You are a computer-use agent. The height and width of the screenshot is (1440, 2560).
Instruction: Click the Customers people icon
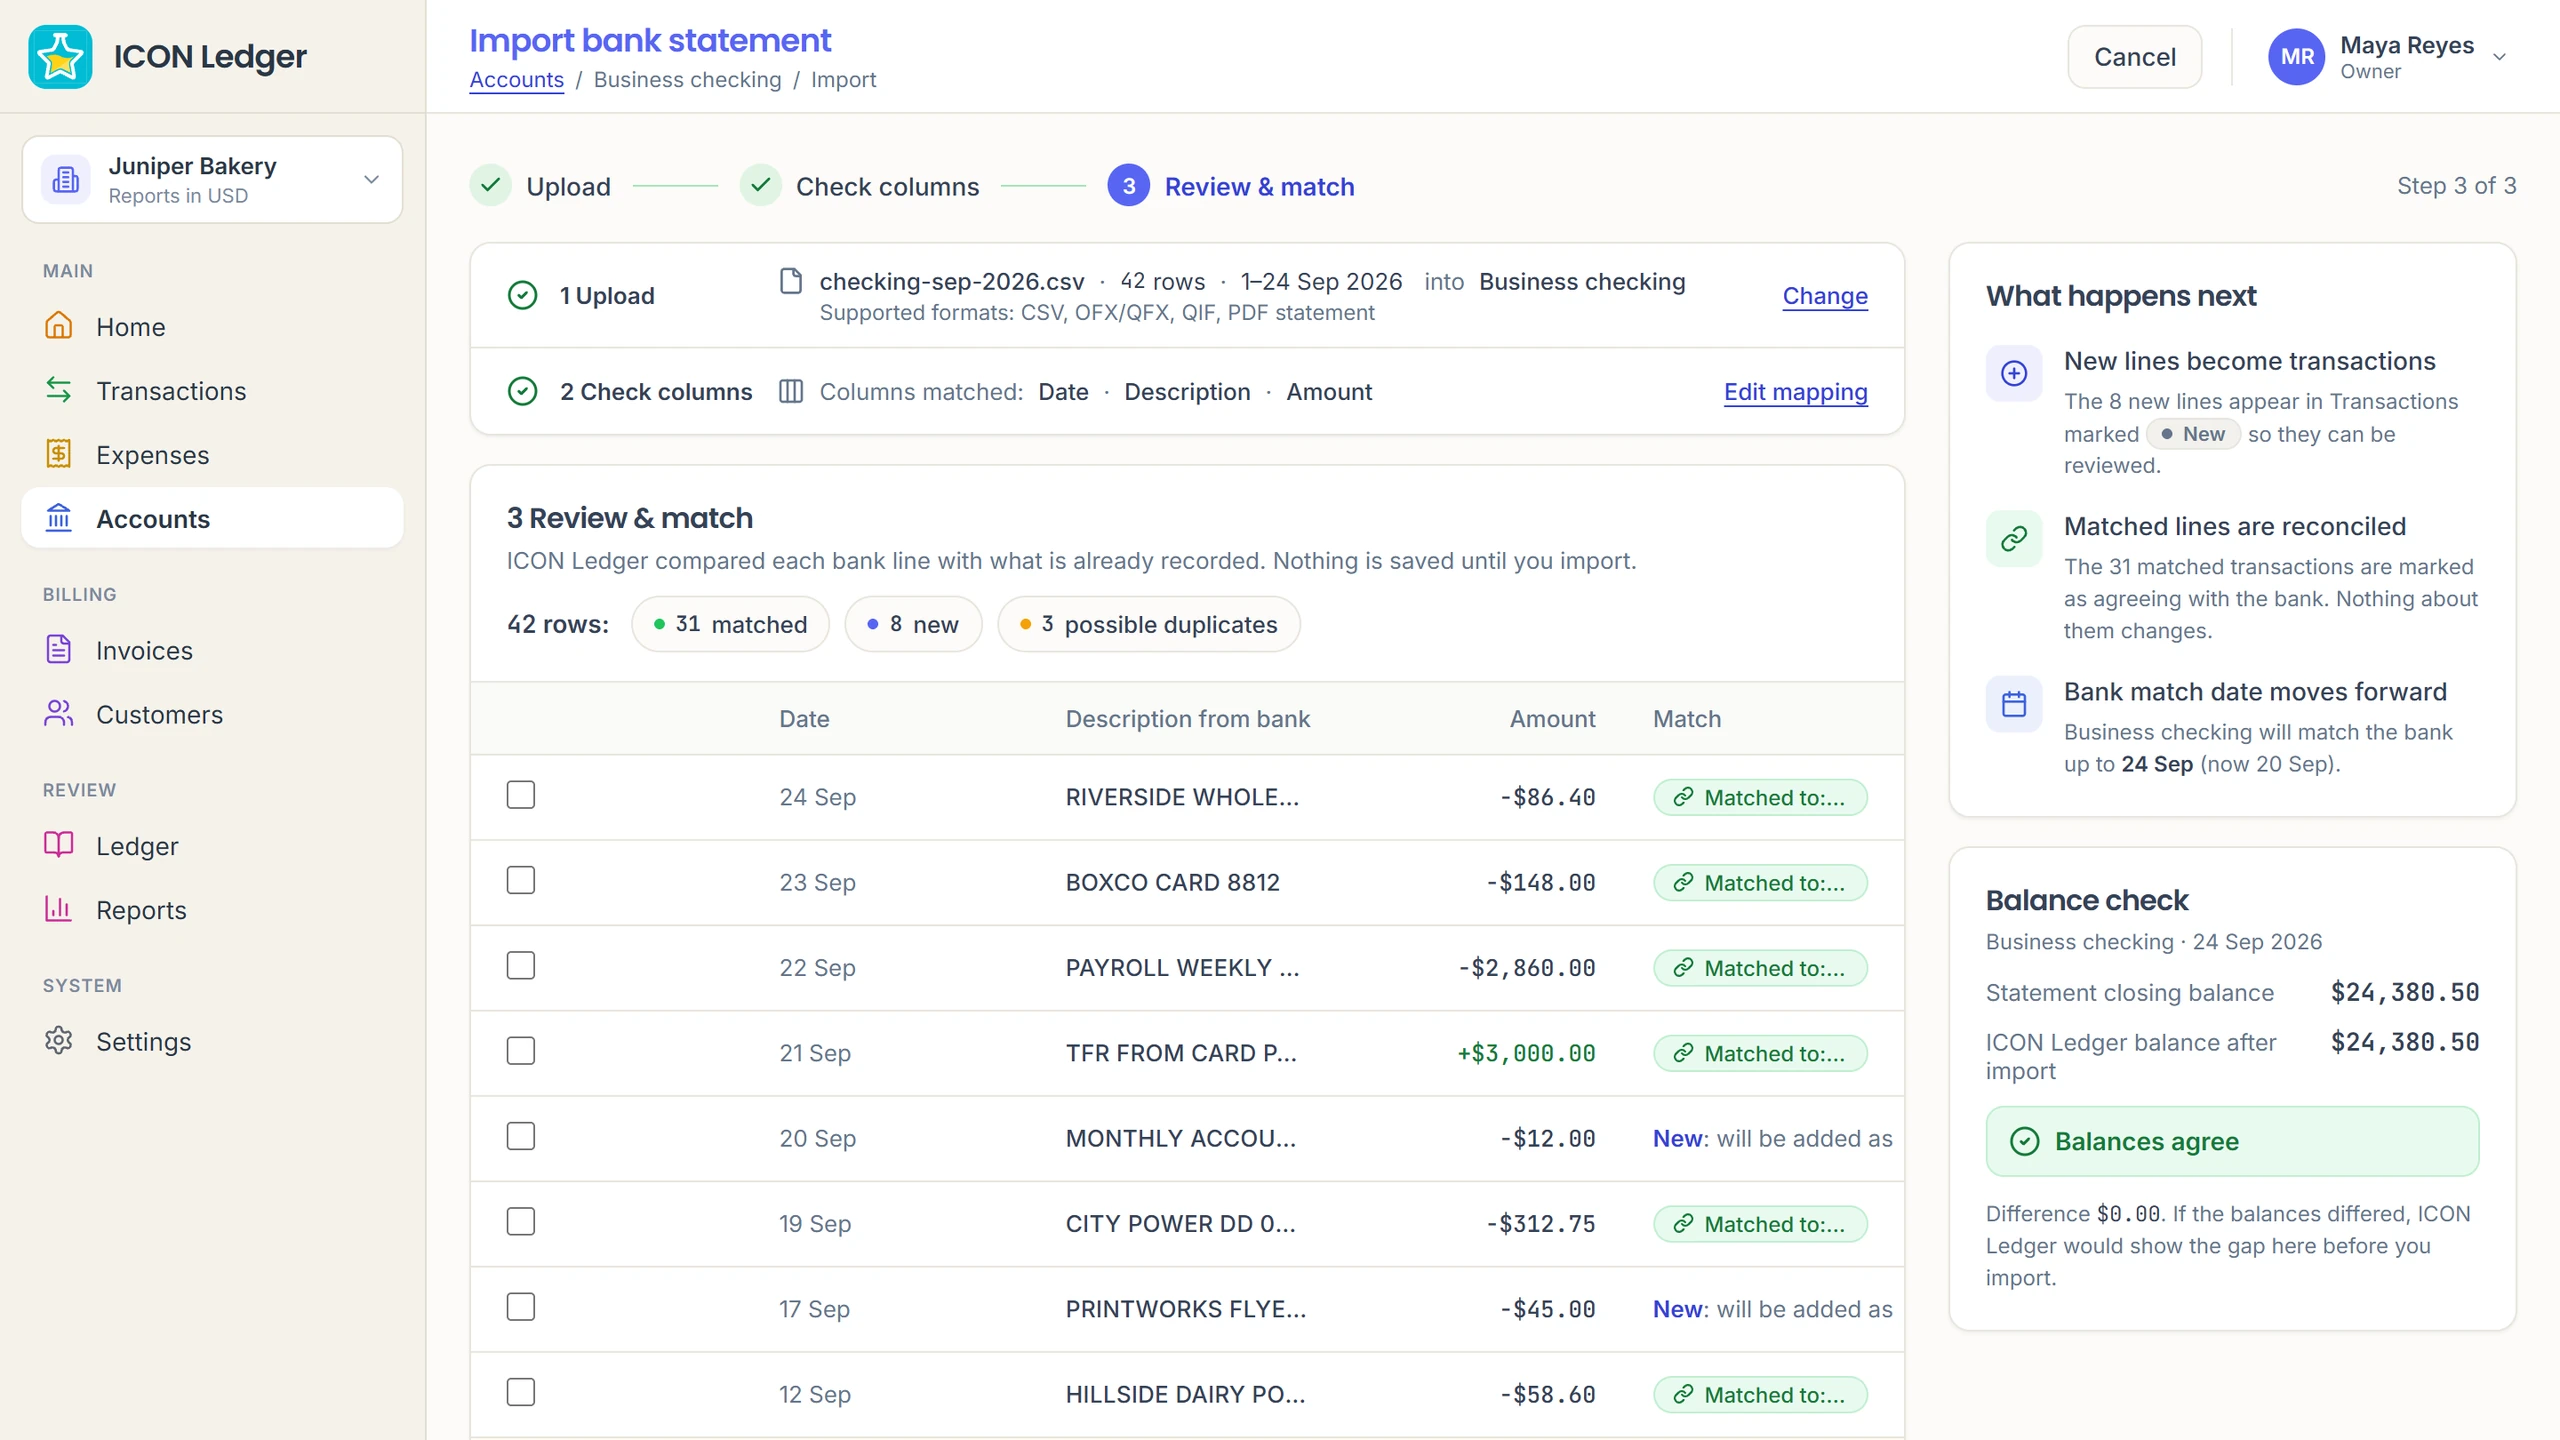click(59, 714)
